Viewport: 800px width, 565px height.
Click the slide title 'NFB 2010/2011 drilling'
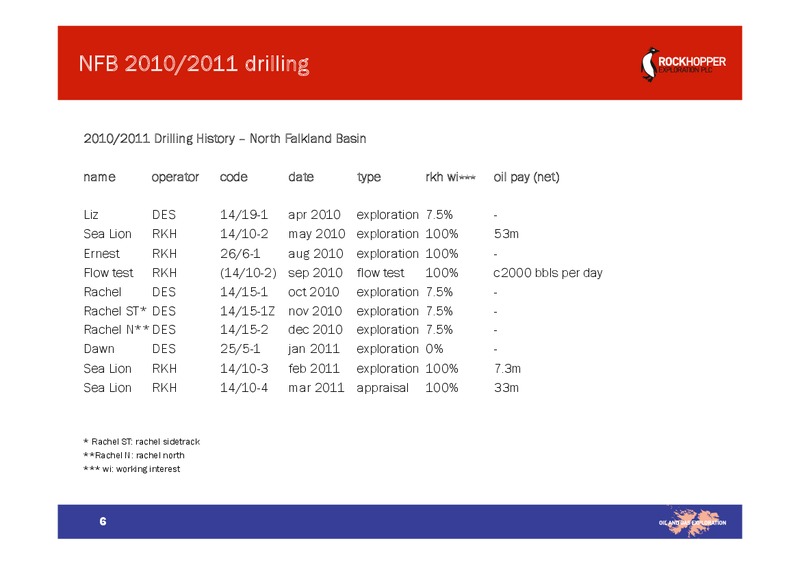point(194,64)
